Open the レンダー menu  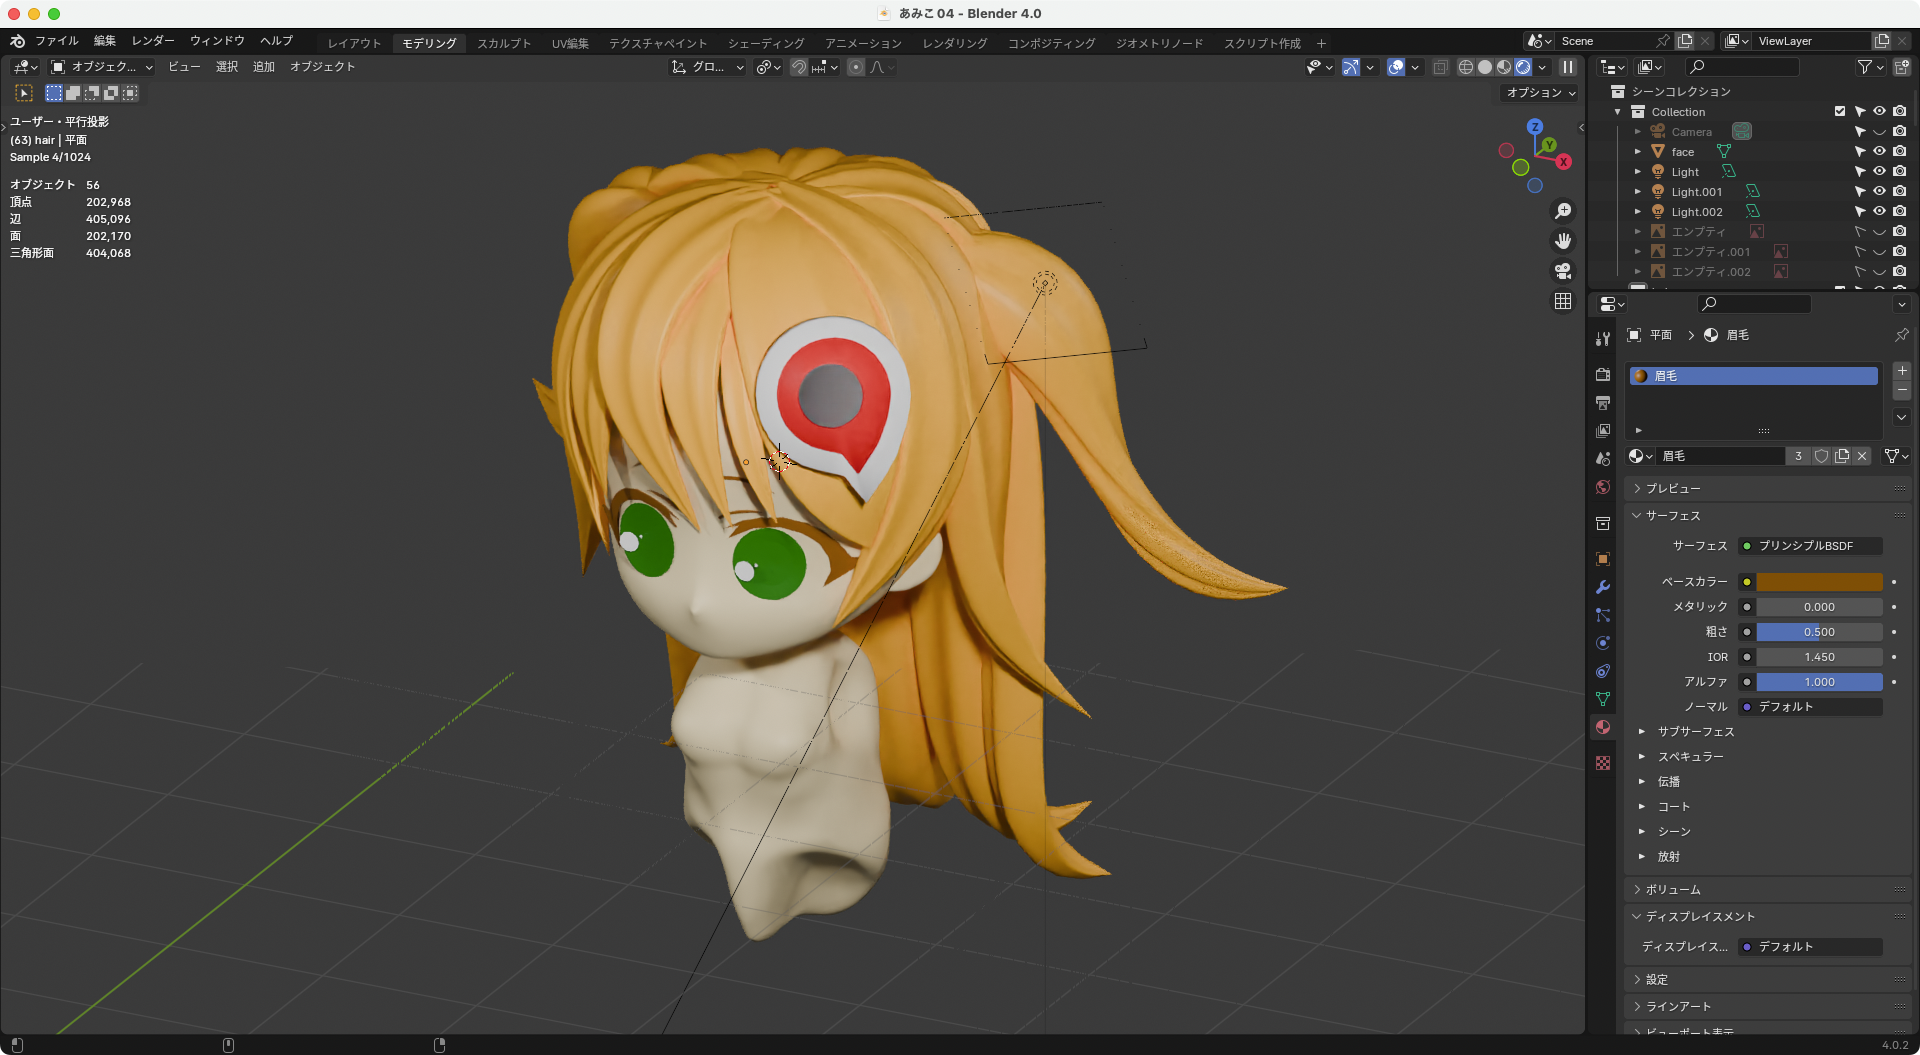coord(152,41)
